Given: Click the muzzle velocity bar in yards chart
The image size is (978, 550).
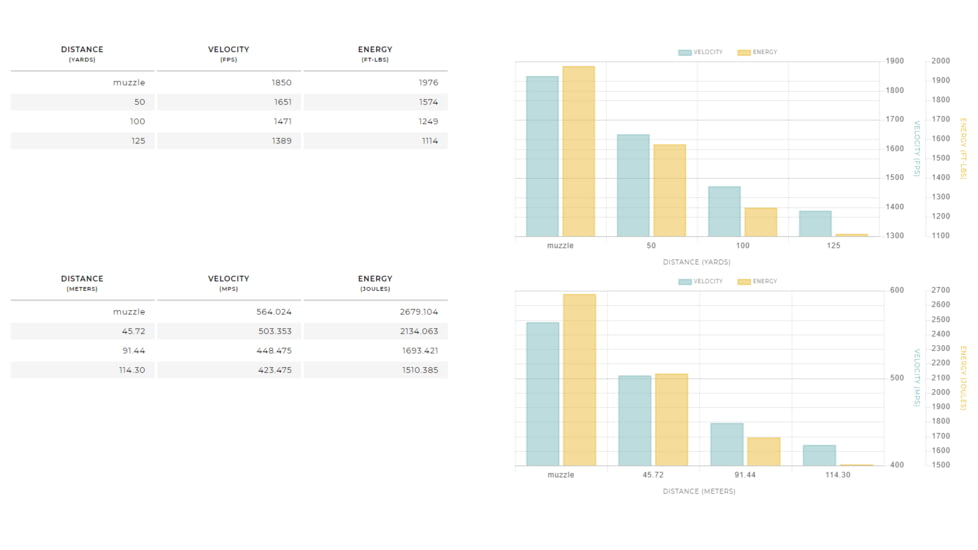Looking at the screenshot, I should click(542, 157).
